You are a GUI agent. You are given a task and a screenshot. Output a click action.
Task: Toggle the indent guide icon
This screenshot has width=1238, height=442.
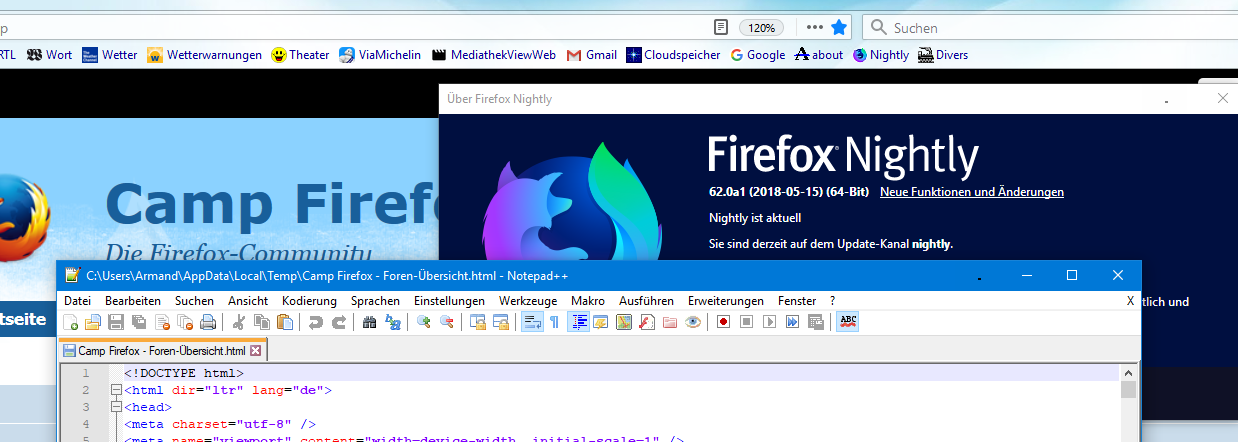[578, 322]
